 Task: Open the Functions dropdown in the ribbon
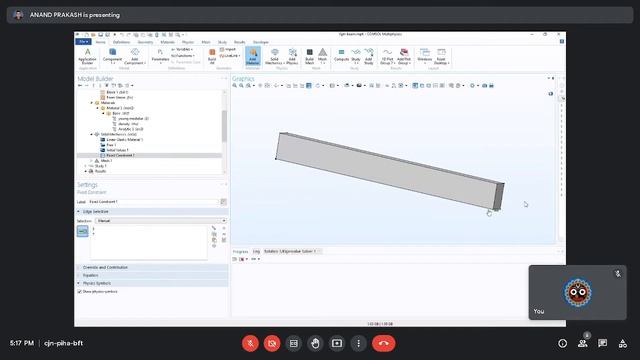182,56
